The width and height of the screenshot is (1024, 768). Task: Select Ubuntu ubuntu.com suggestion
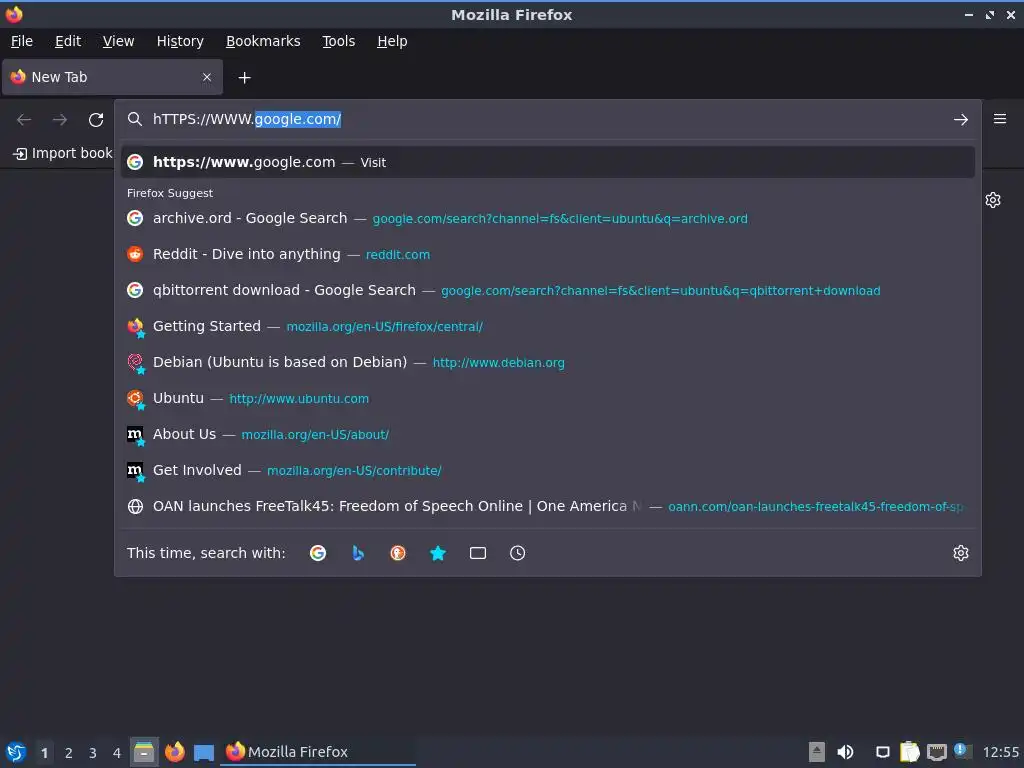[x=548, y=398]
